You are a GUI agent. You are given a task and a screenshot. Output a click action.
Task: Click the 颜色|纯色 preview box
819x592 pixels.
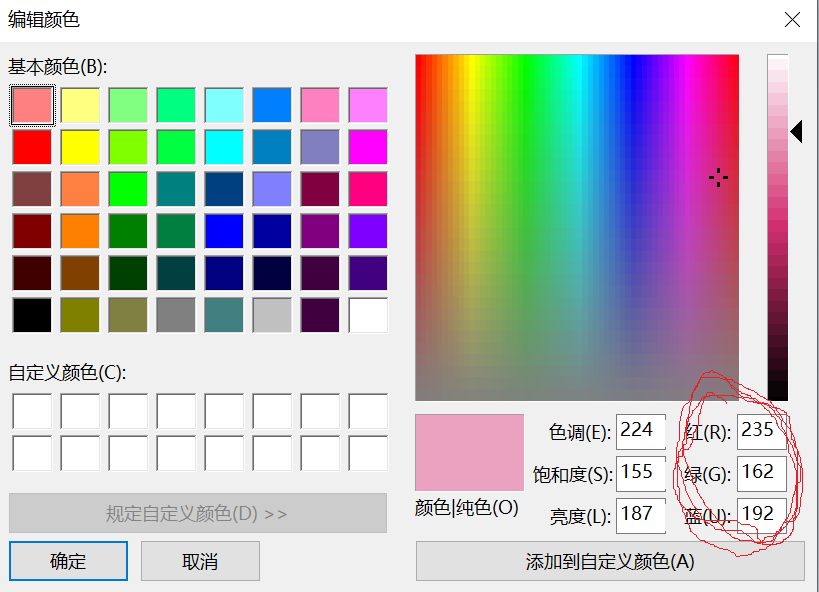coord(470,452)
